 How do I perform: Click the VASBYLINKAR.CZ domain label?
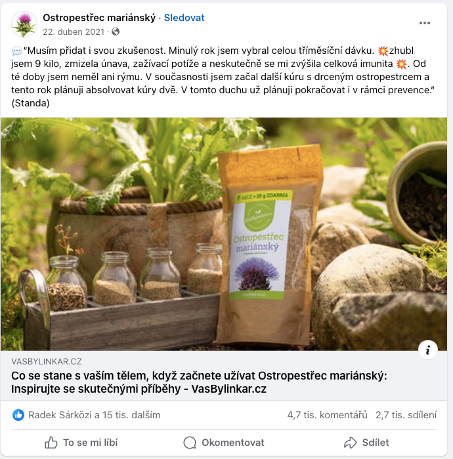[x=46, y=361]
